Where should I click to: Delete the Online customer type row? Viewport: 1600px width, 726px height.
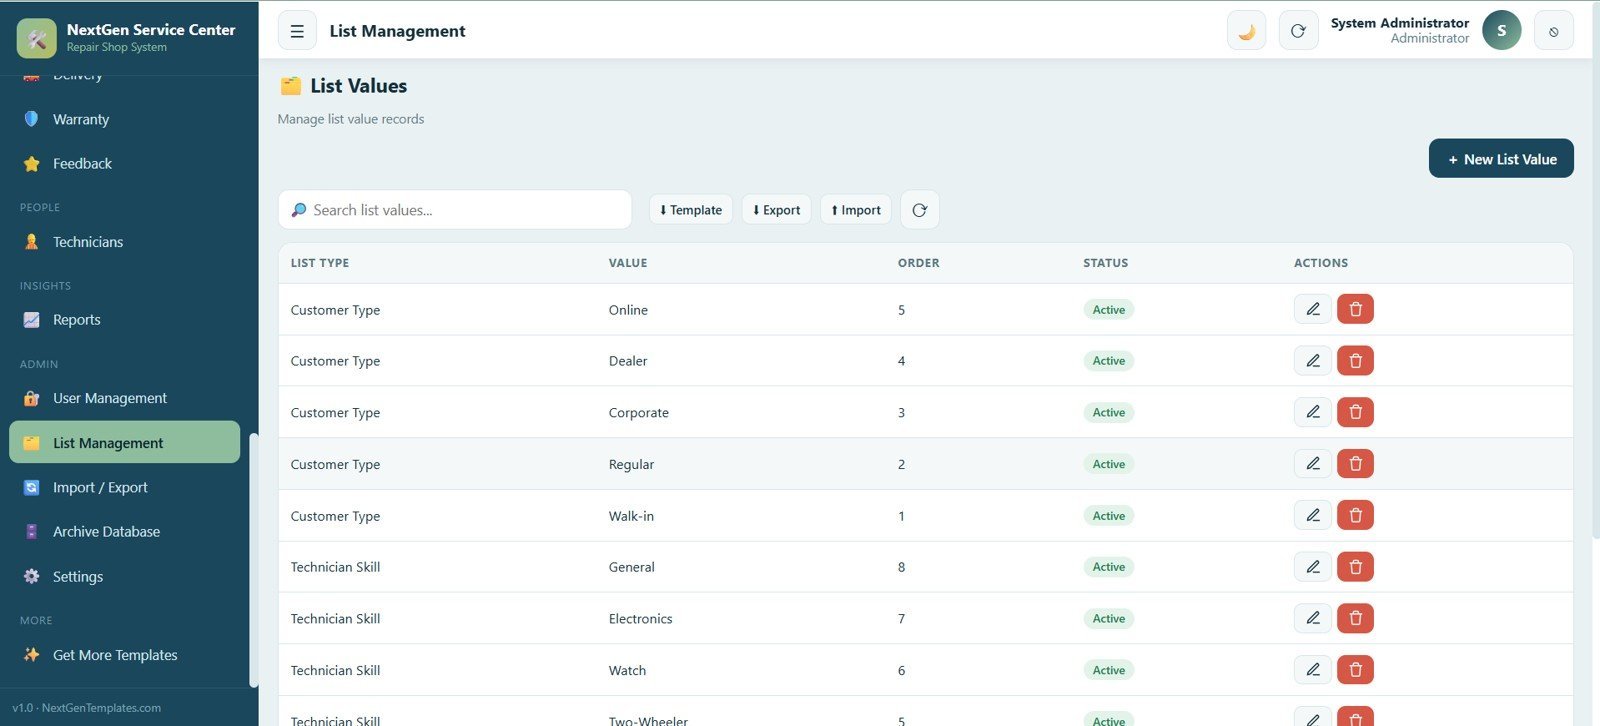tap(1355, 309)
